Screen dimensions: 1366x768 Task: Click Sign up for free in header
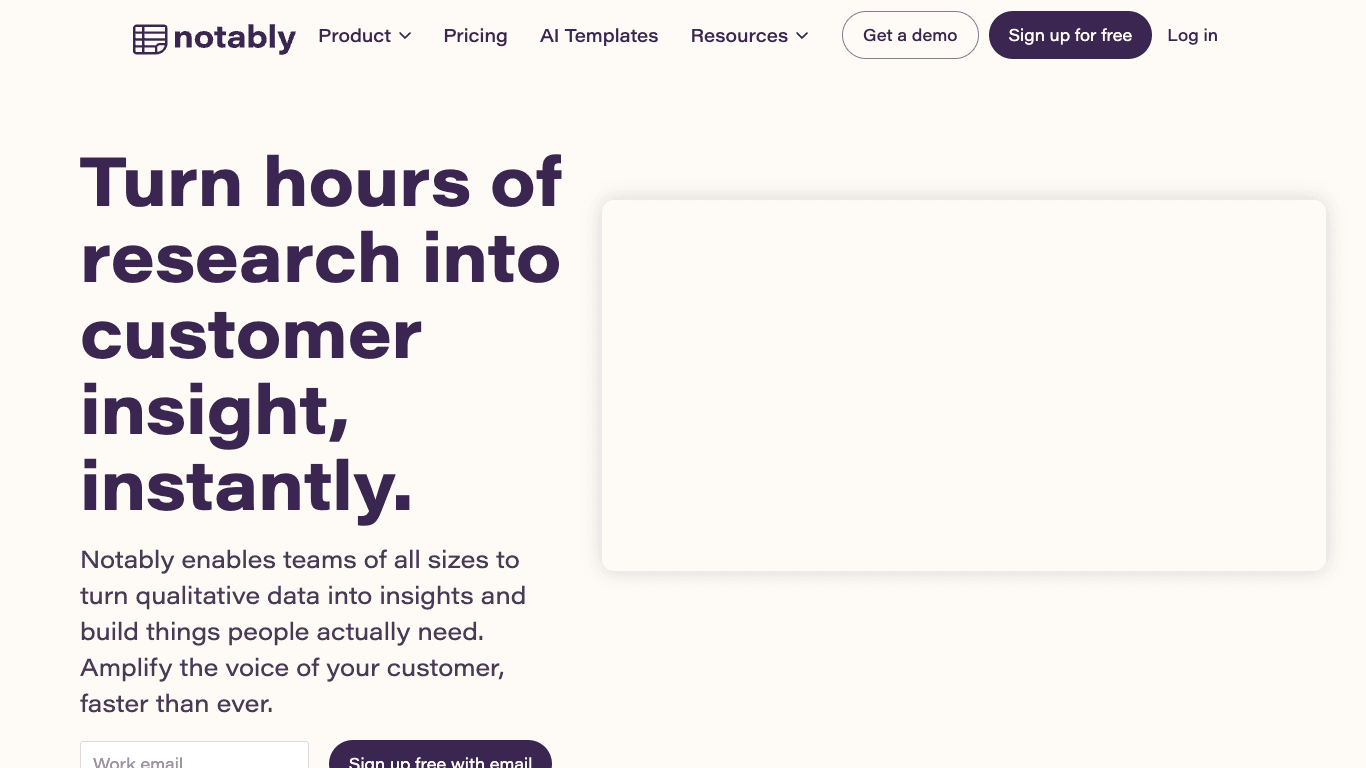pos(1070,35)
